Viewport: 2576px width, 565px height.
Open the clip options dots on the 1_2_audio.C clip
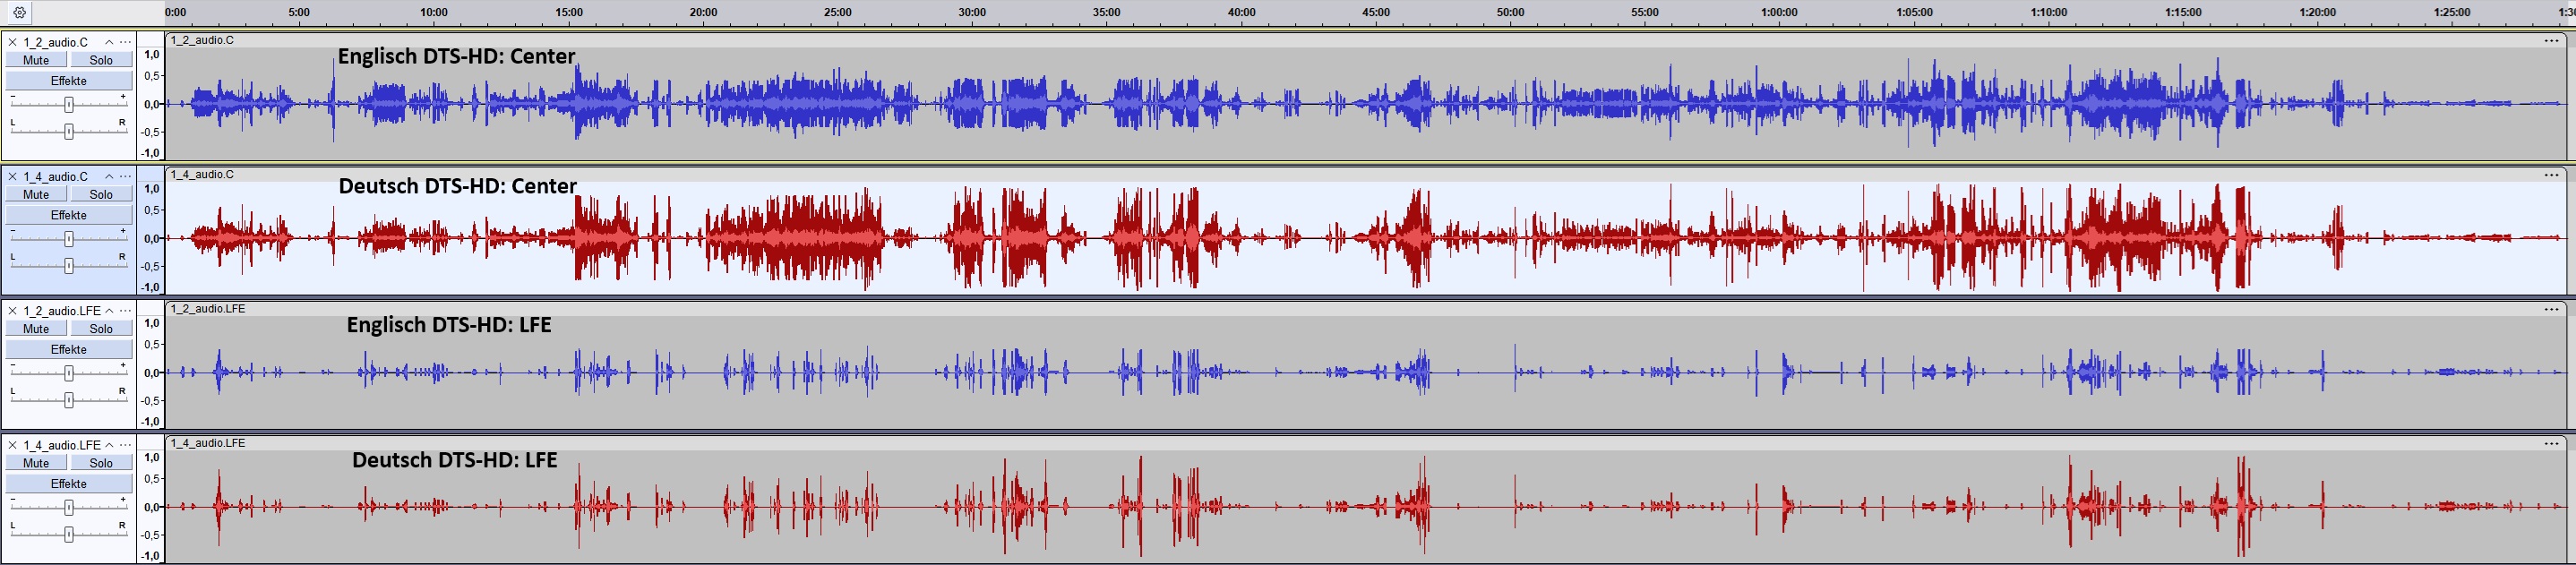tap(2551, 40)
